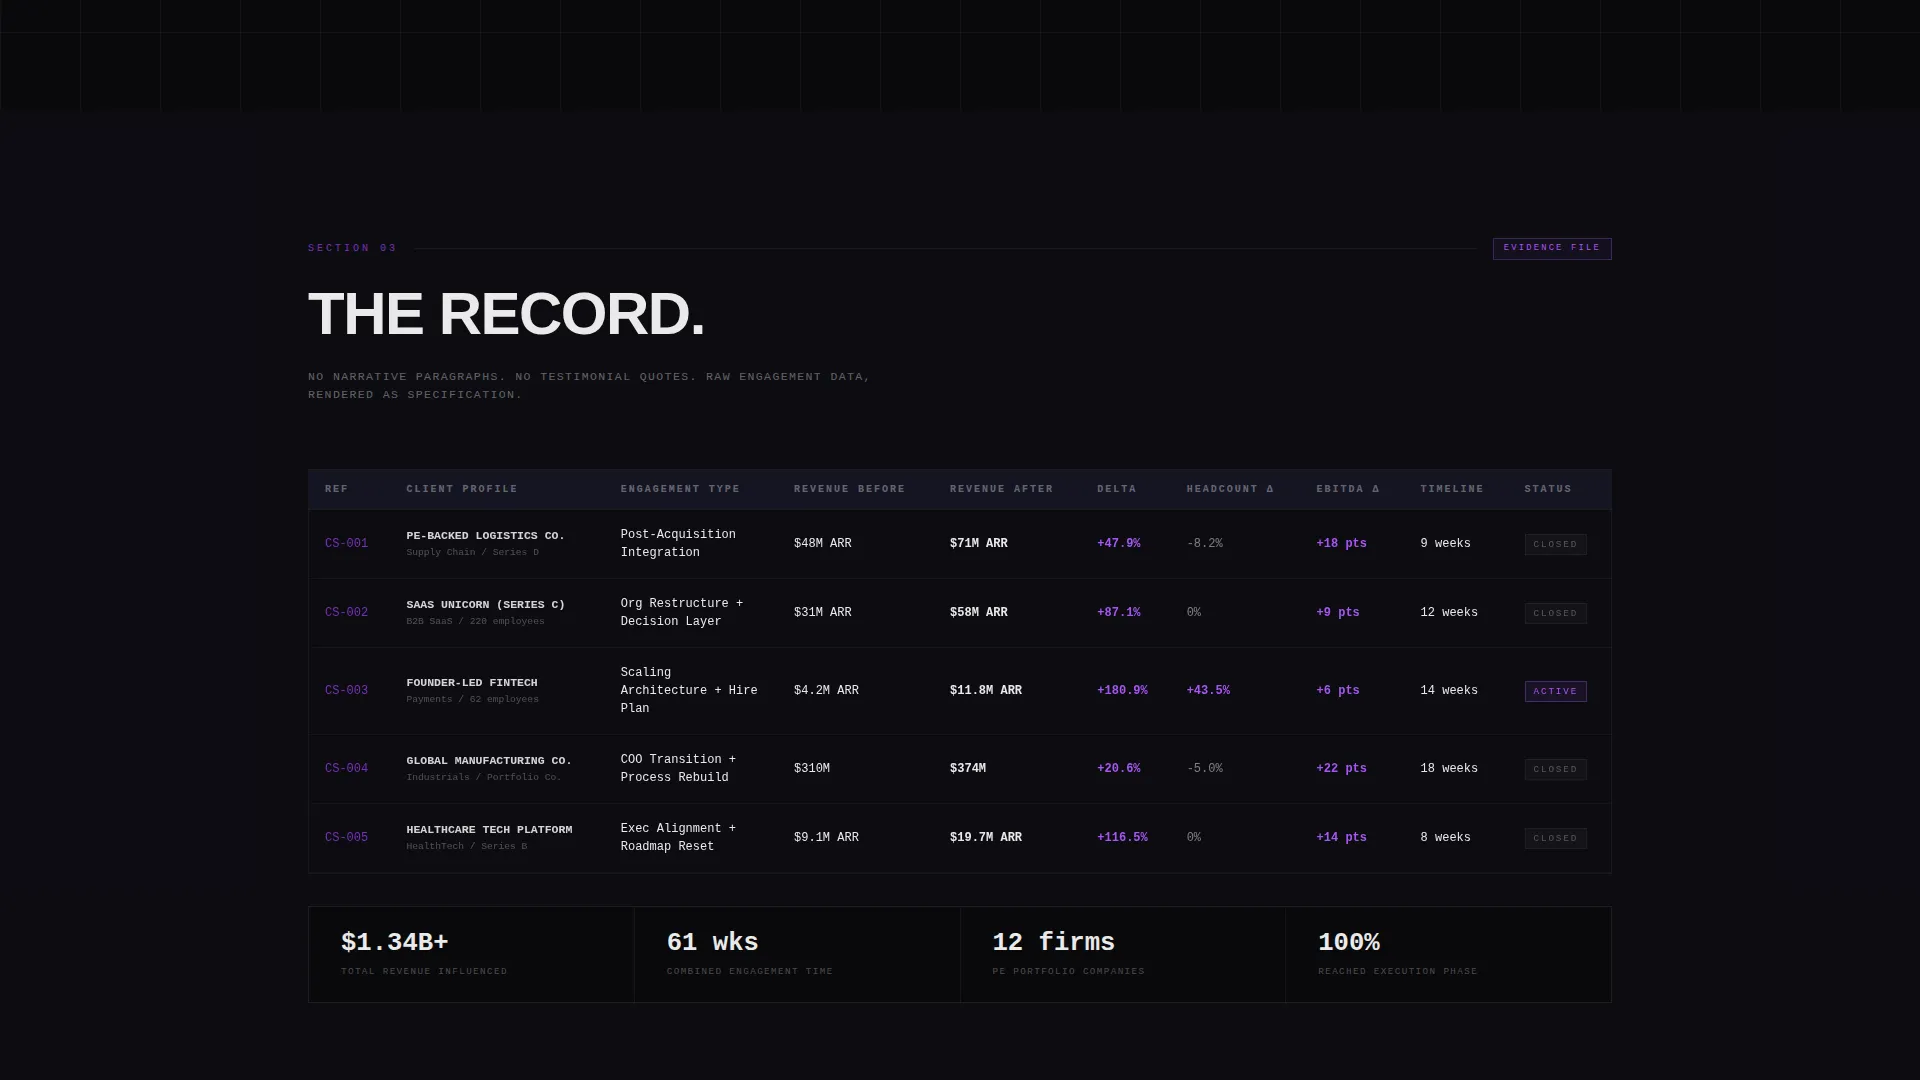Viewport: 1920px width, 1080px height.
Task: Click the EVIDENCE FILE badge
Action: [1551, 248]
